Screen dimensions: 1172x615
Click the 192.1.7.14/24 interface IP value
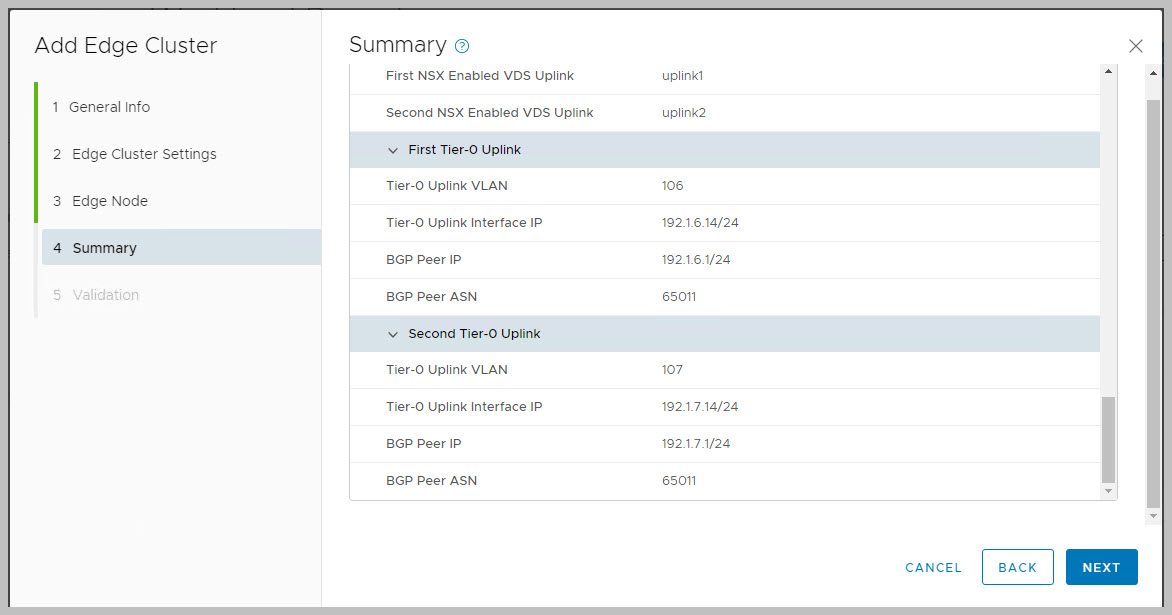coord(700,407)
